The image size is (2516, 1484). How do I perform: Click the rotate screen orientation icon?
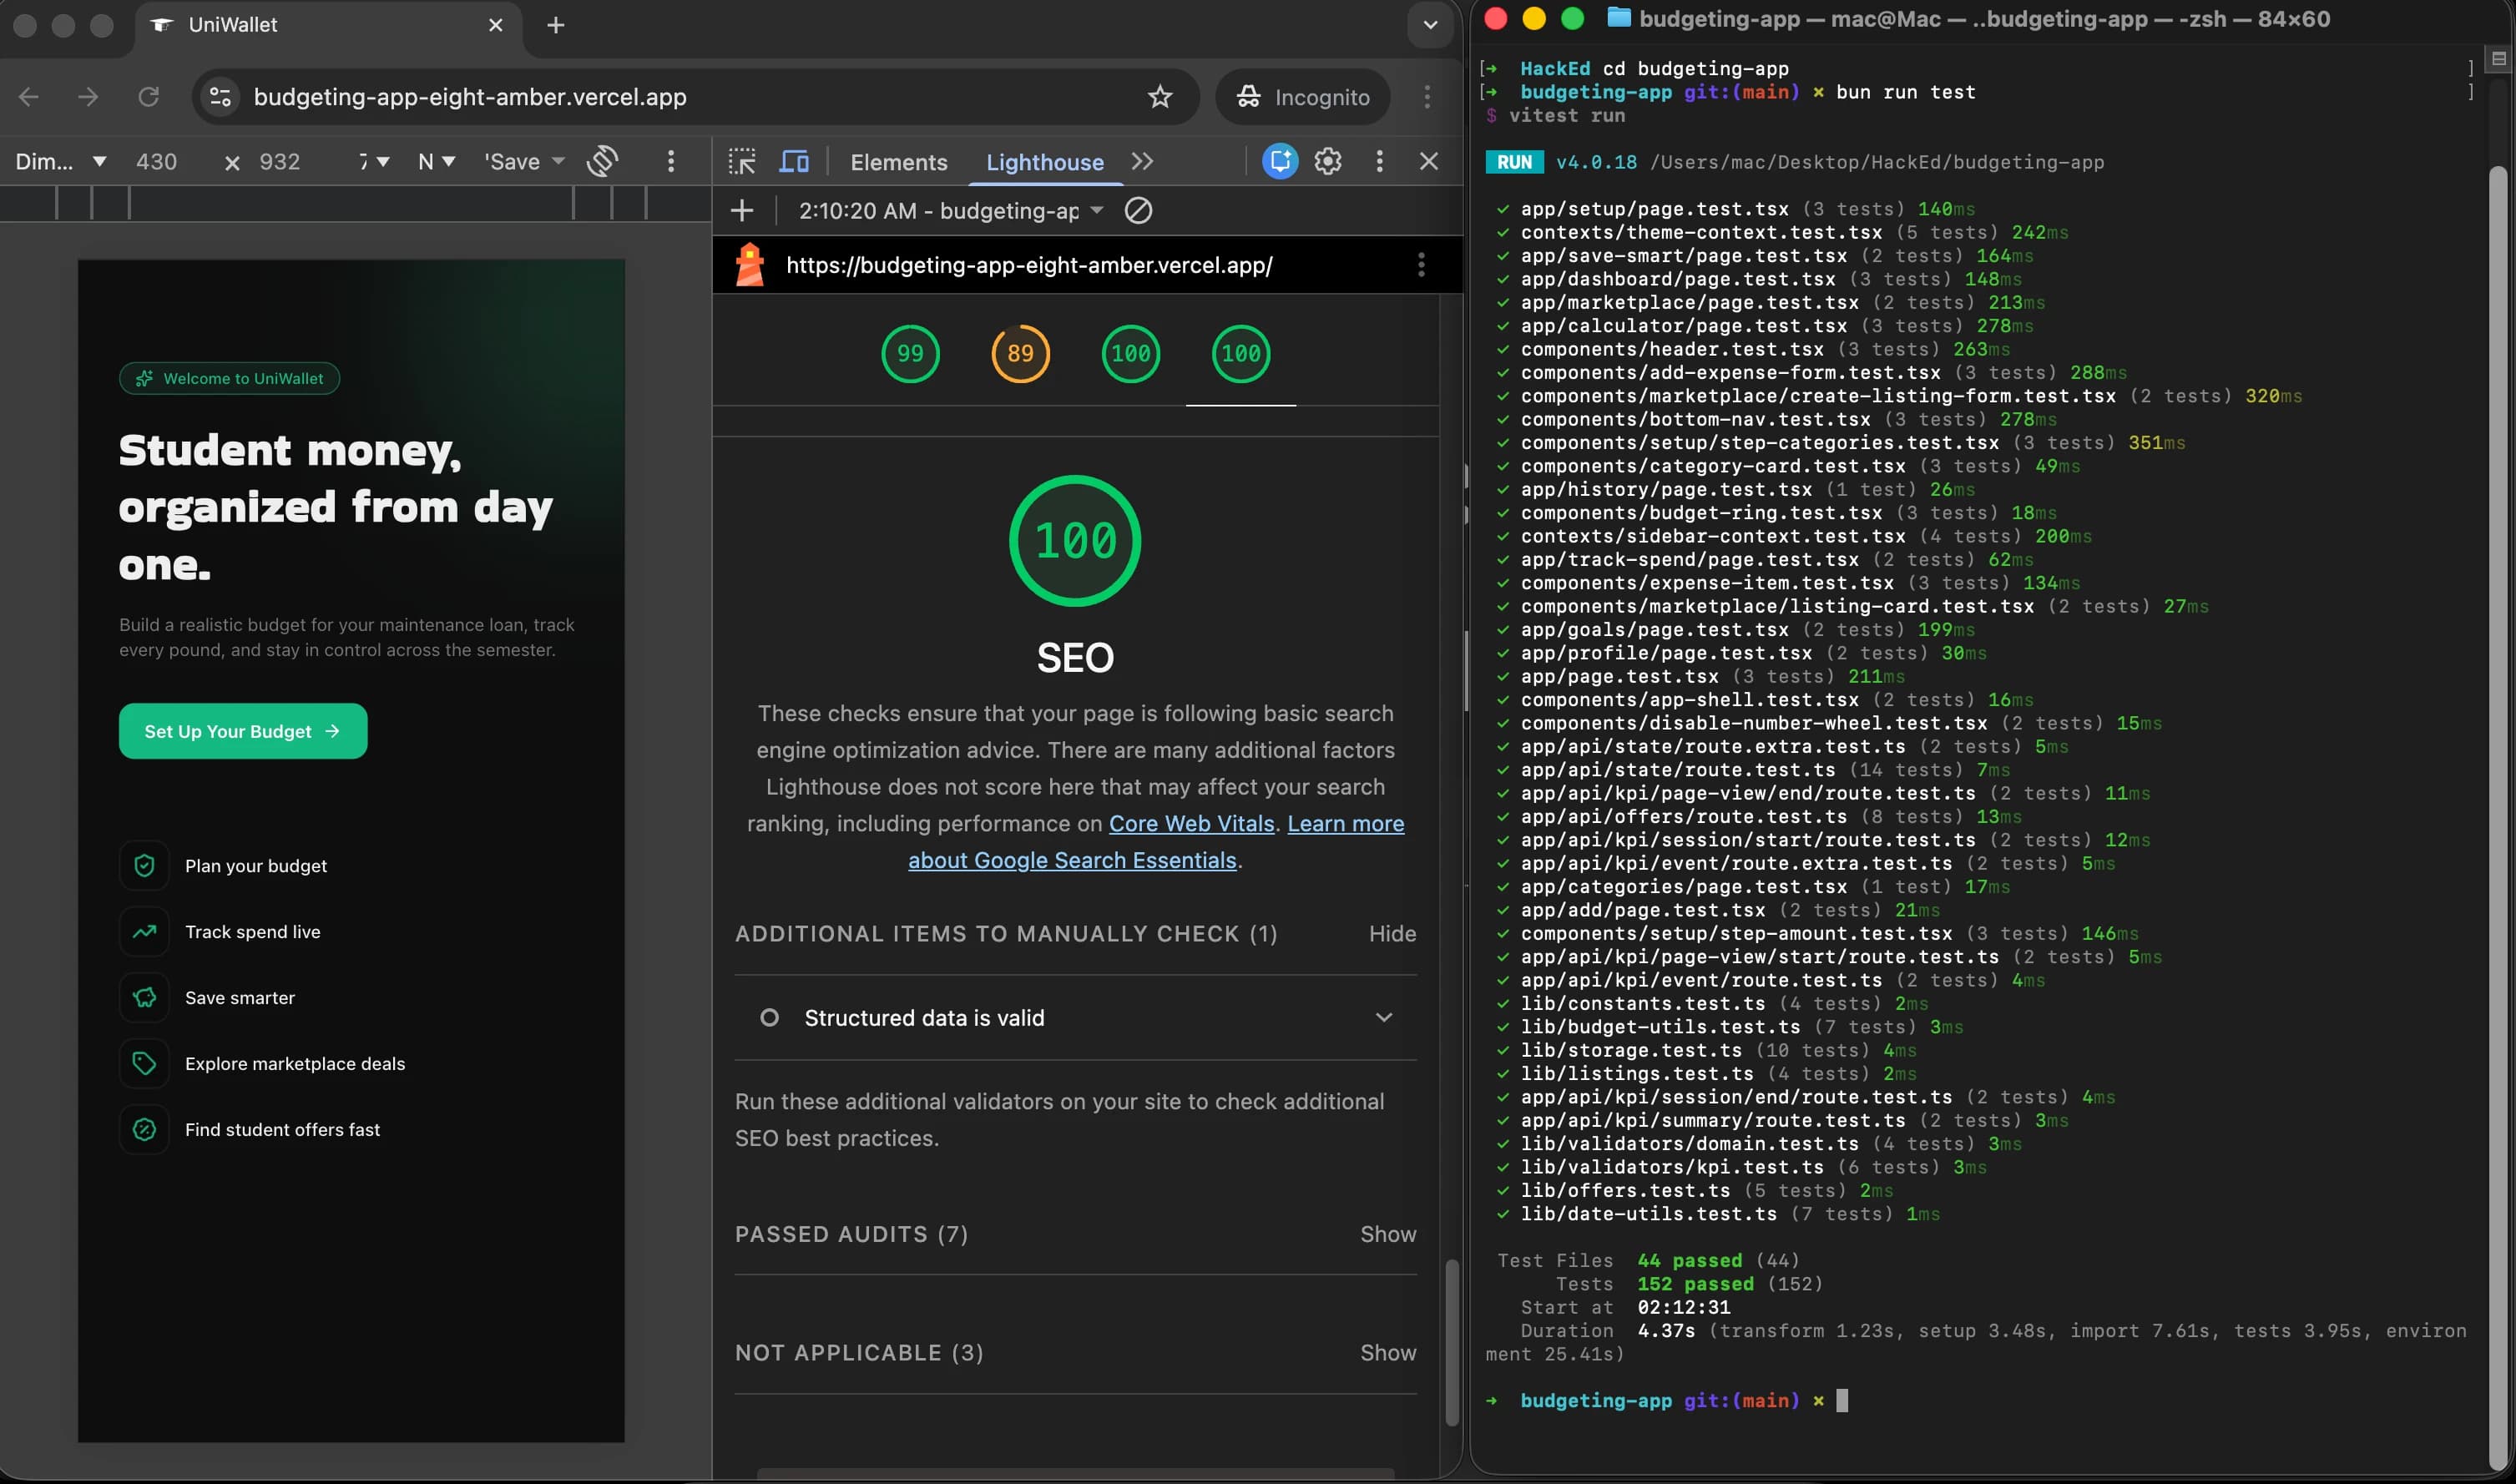tap(602, 161)
